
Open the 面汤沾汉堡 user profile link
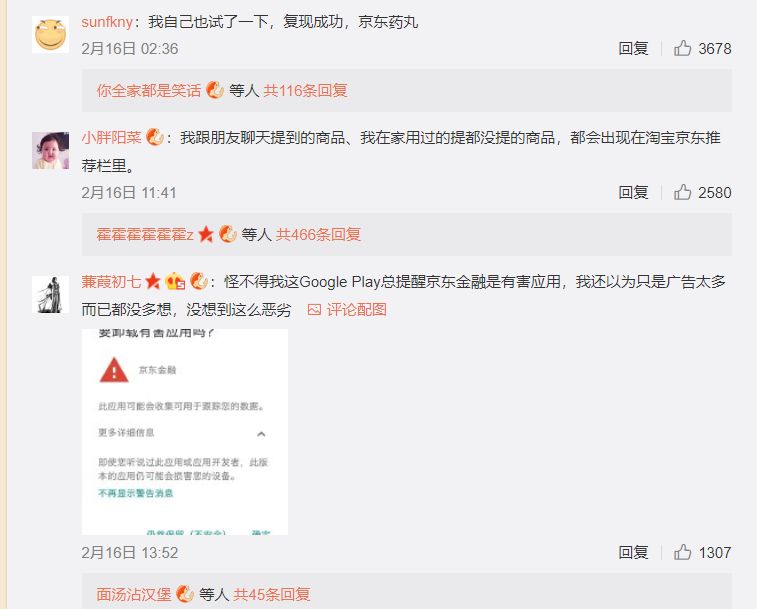(134, 595)
